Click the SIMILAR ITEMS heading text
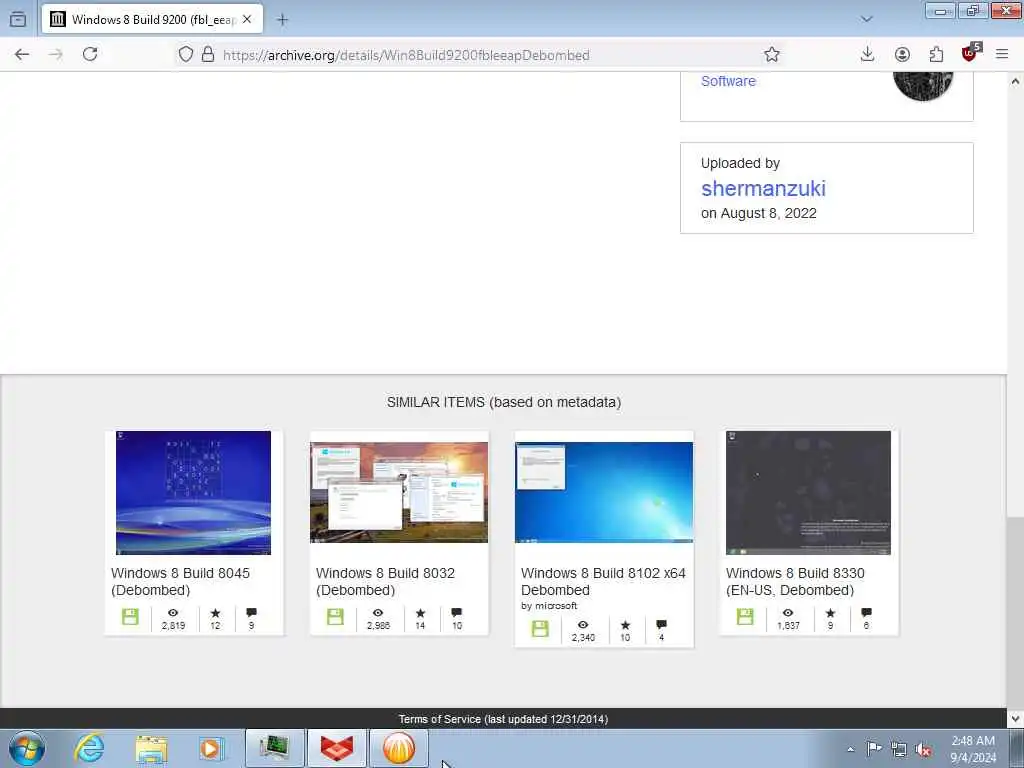Image resolution: width=1024 pixels, height=768 pixels. pos(504,402)
